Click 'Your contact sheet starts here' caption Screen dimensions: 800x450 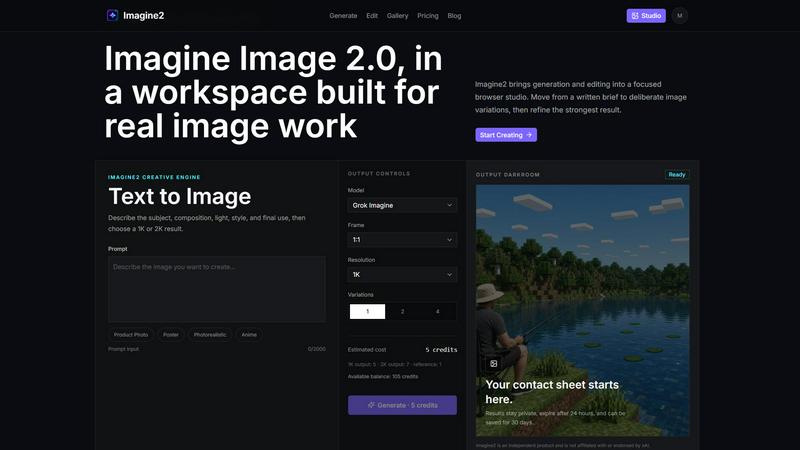tap(552, 392)
